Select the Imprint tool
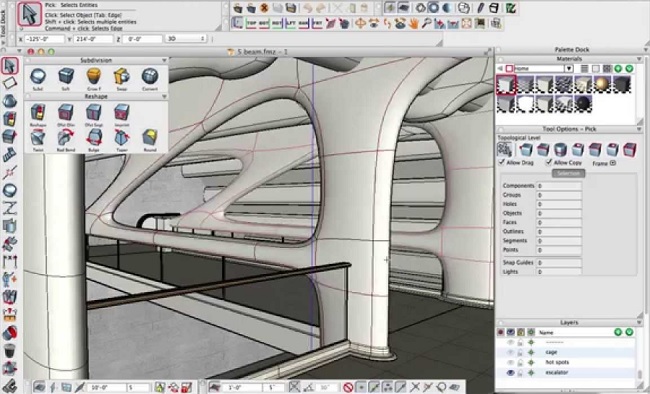Screen dimensions: 650x394 coord(121,112)
